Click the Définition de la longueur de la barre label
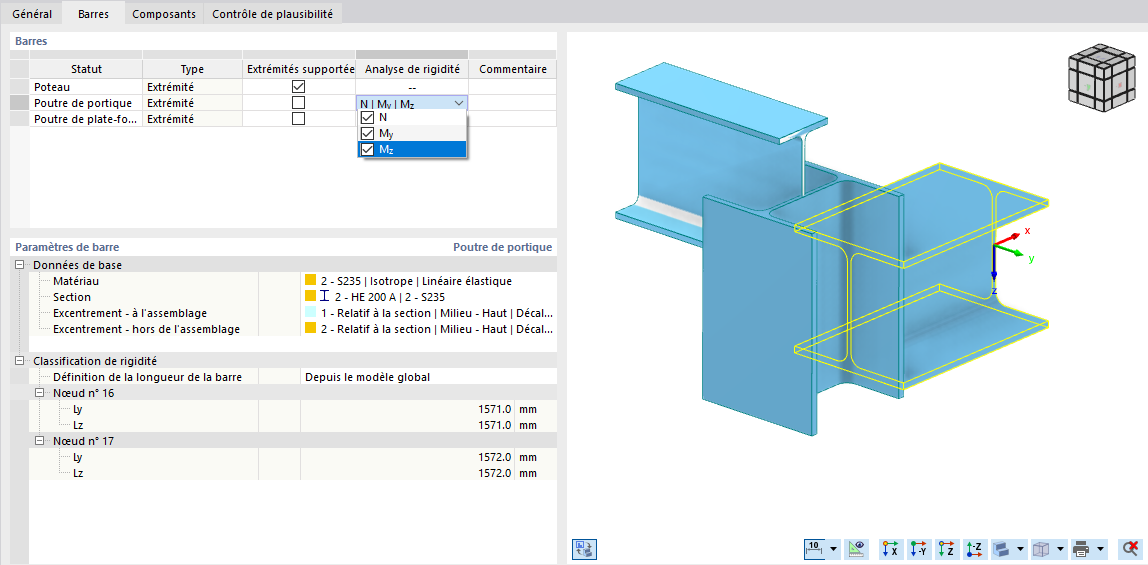This screenshot has width=1148, height=565. click(x=147, y=377)
